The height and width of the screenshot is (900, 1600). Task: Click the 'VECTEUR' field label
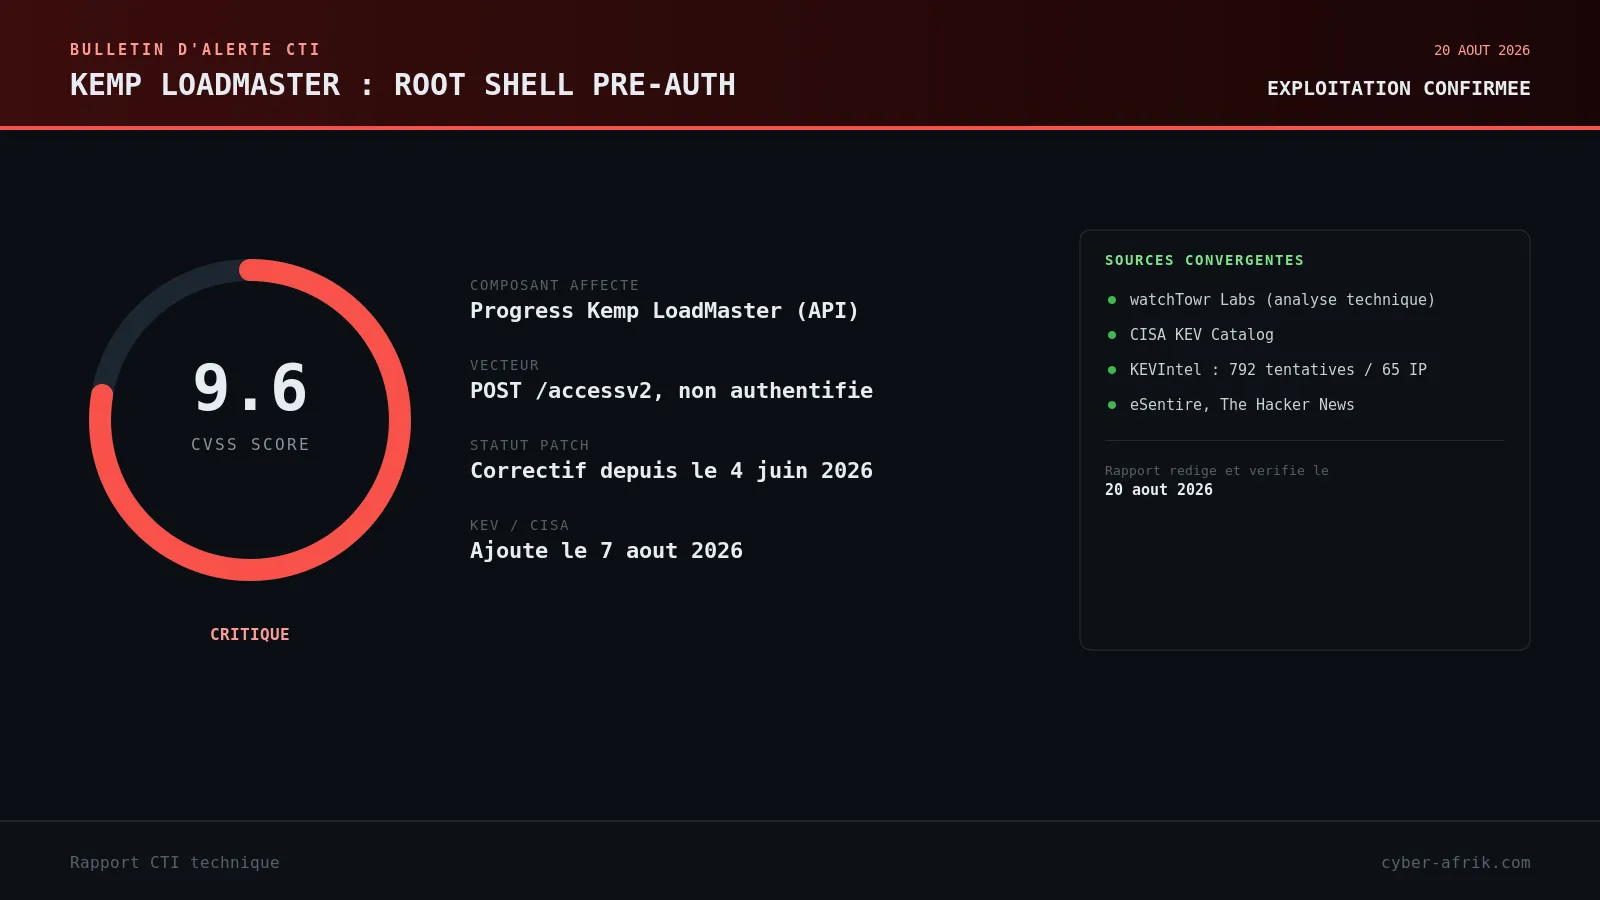504,365
